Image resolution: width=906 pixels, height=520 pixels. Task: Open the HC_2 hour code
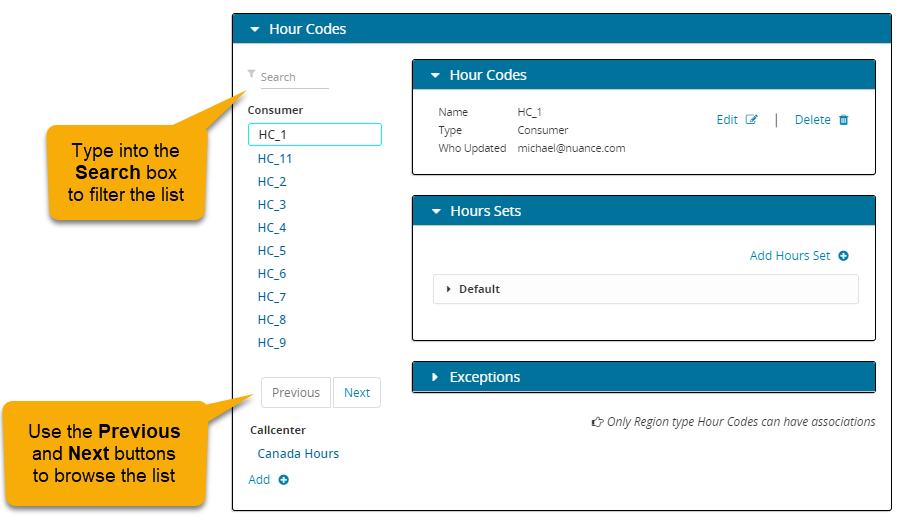tap(272, 181)
